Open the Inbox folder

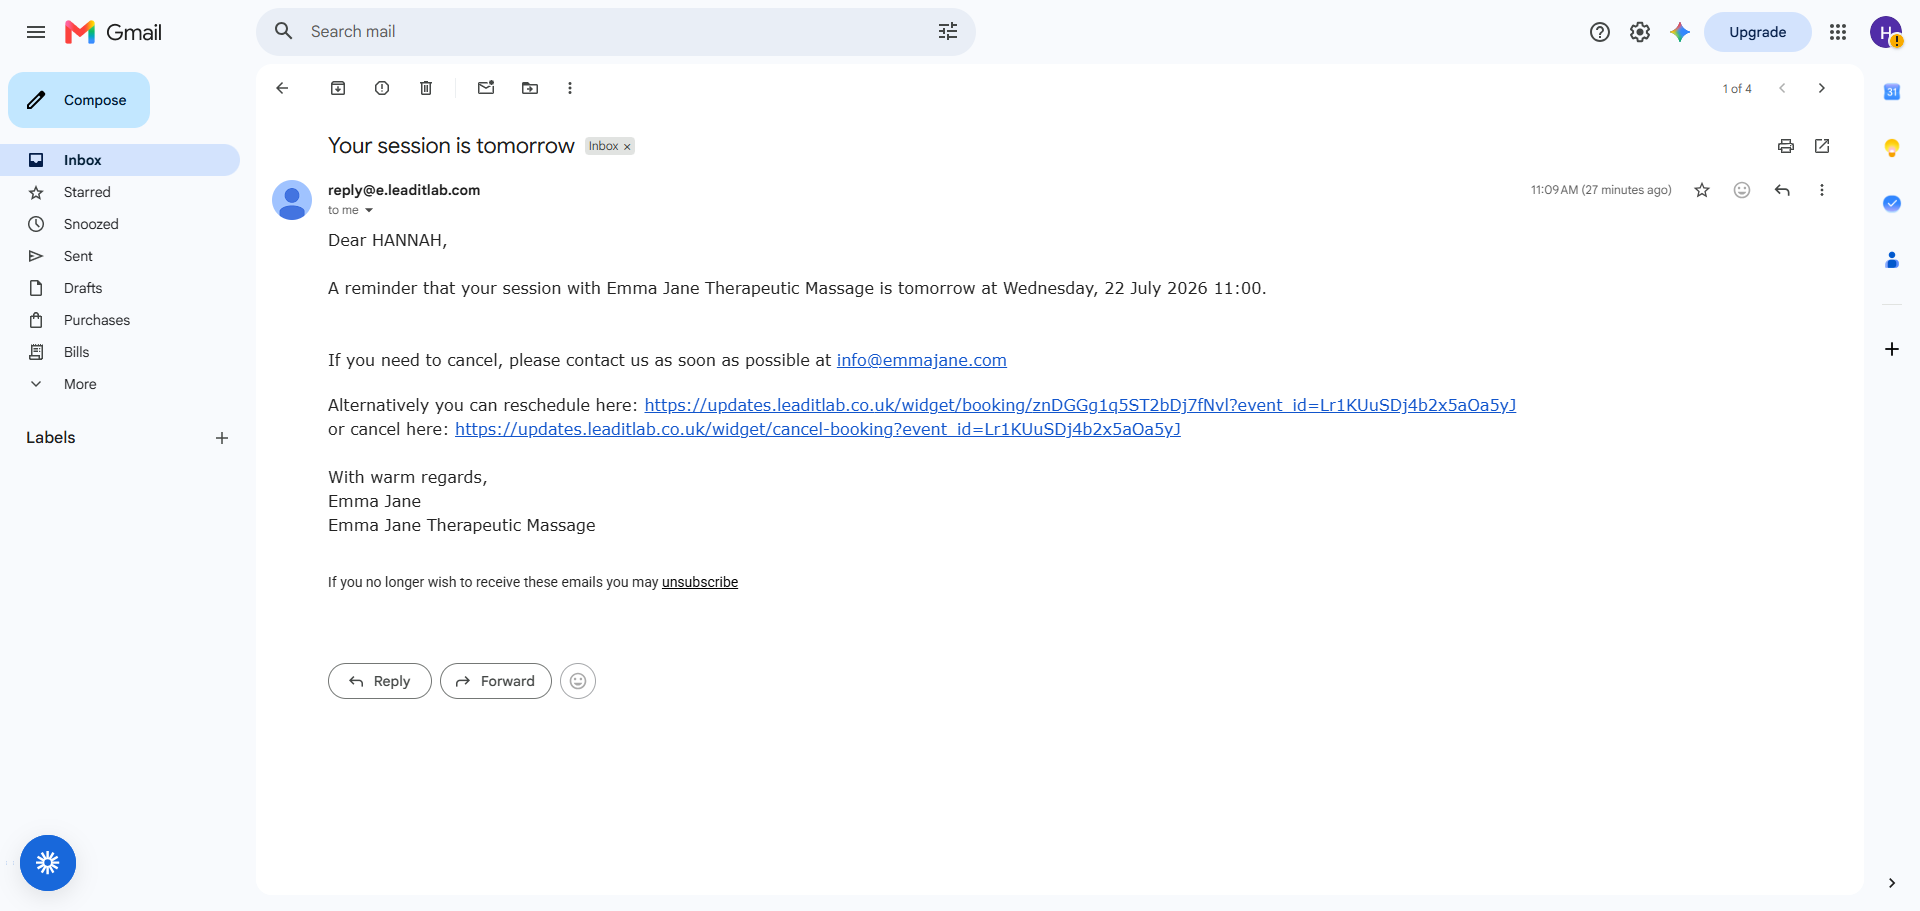coord(120,160)
